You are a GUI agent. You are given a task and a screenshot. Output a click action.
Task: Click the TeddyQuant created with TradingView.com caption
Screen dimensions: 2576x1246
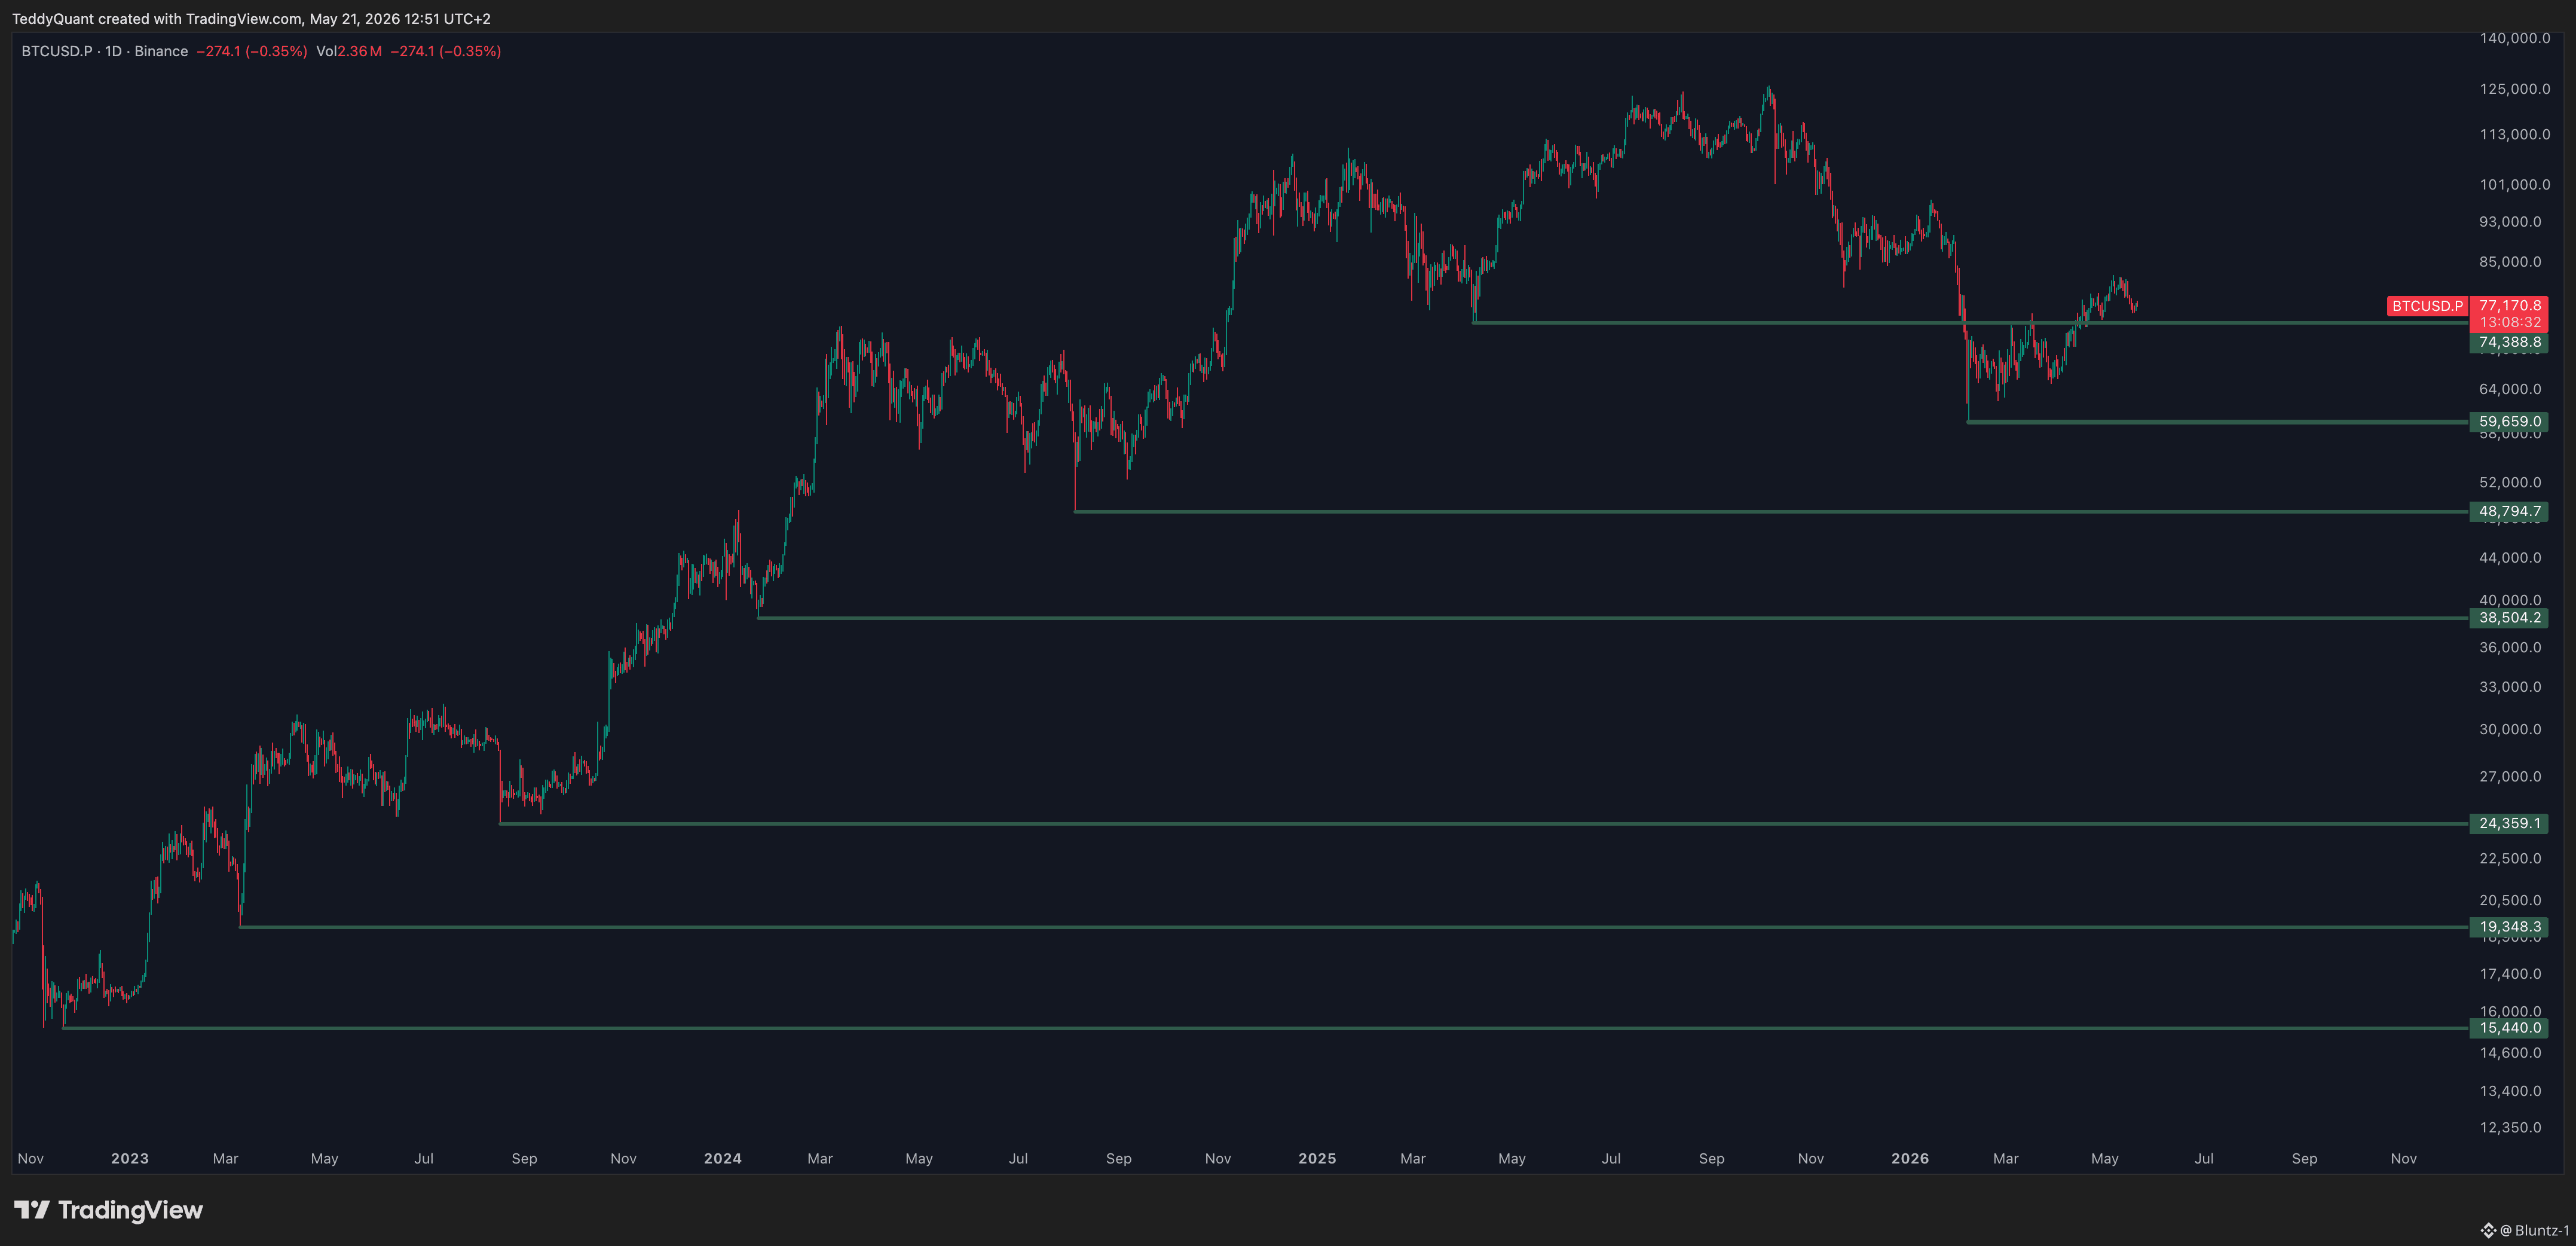pos(251,19)
